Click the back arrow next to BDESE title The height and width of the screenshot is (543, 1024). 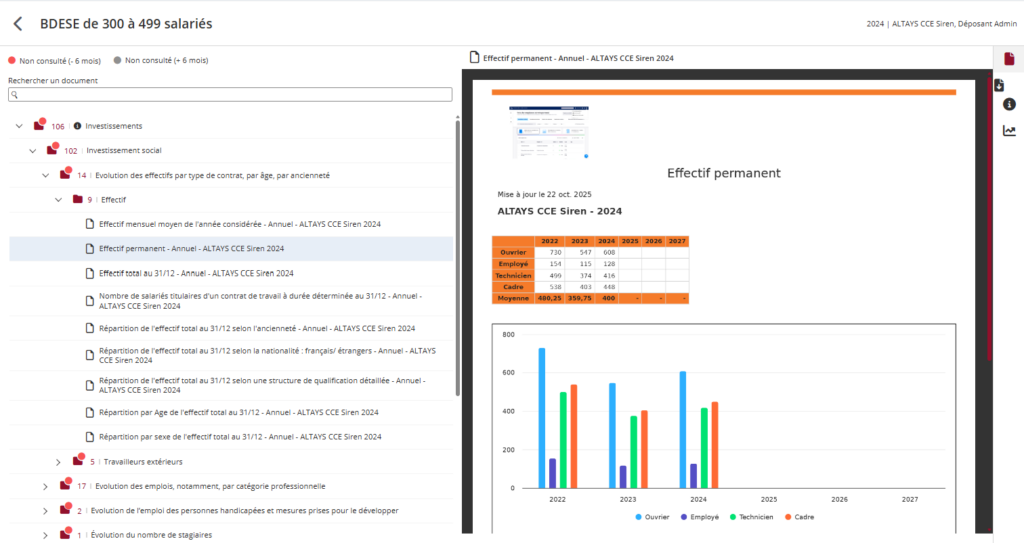point(17,23)
